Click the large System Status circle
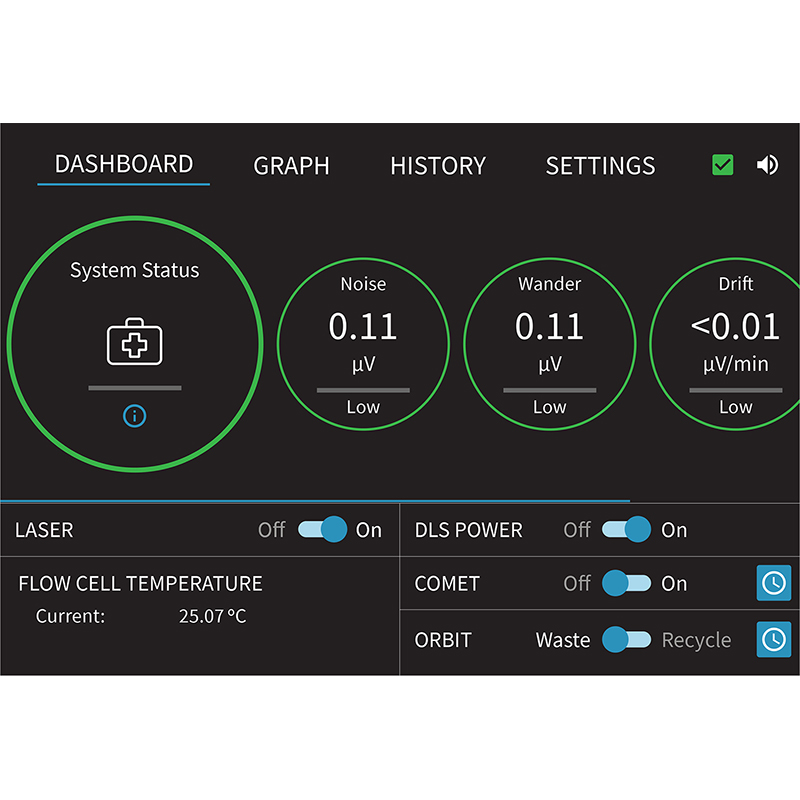This screenshot has width=800, height=800. coord(135,344)
